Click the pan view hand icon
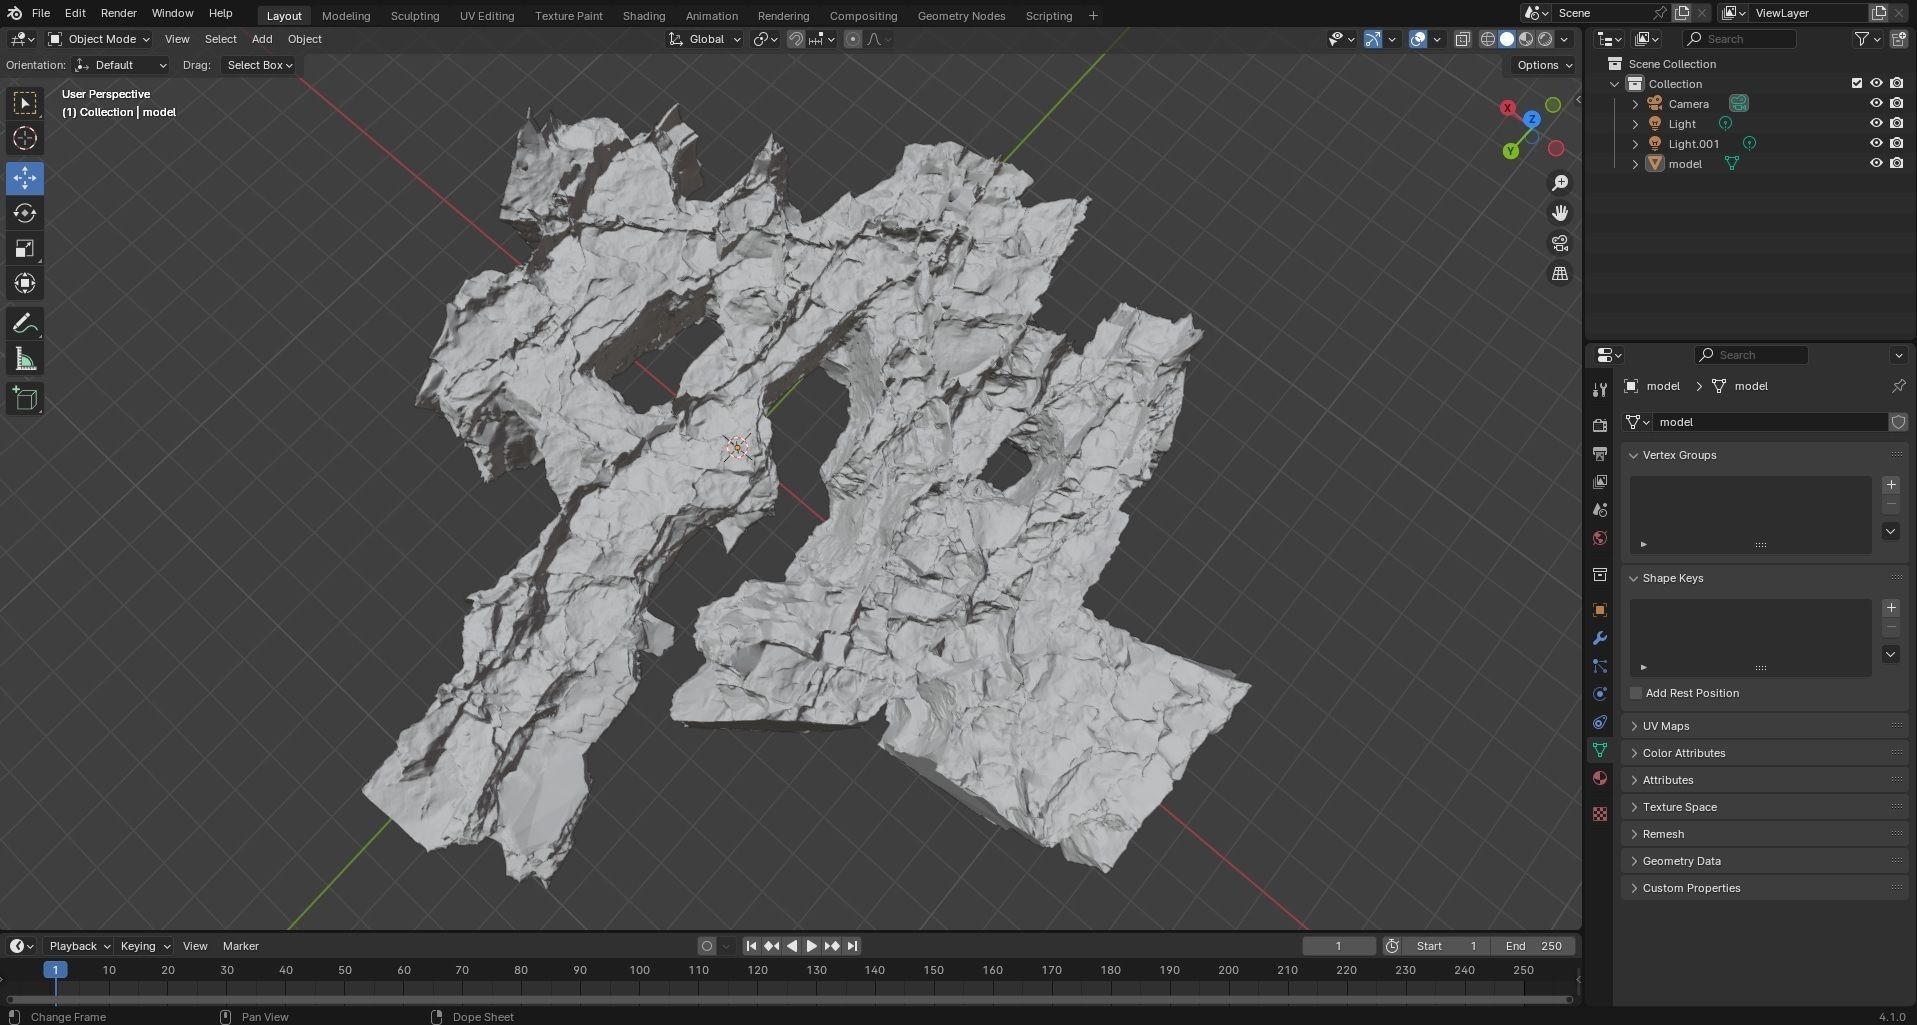The height and width of the screenshot is (1025, 1917). (1560, 213)
